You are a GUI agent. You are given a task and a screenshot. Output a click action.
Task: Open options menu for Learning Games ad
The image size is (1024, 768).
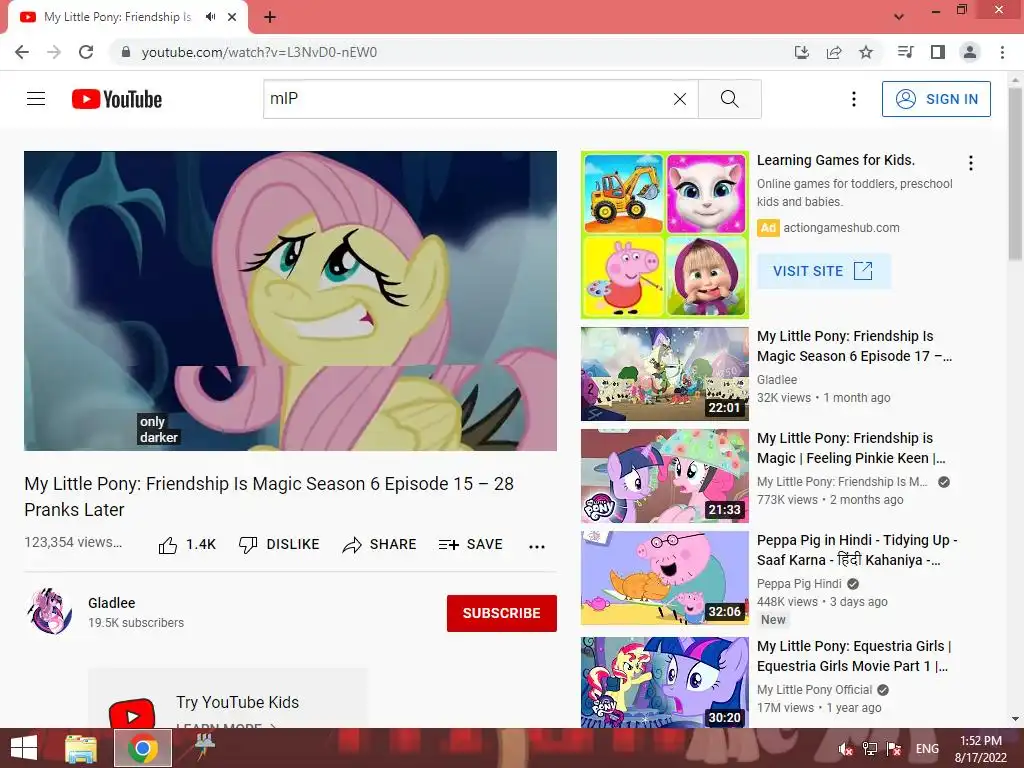971,163
